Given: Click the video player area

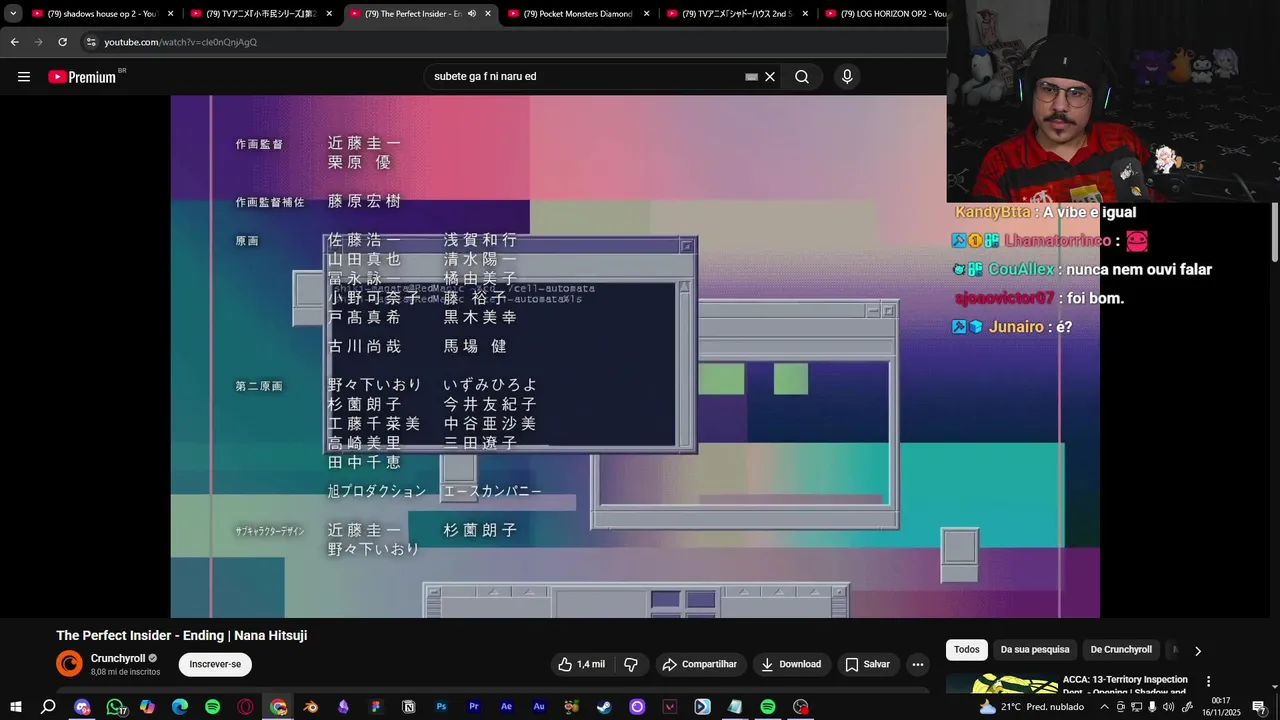Looking at the screenshot, I should pyautogui.click(x=635, y=356).
